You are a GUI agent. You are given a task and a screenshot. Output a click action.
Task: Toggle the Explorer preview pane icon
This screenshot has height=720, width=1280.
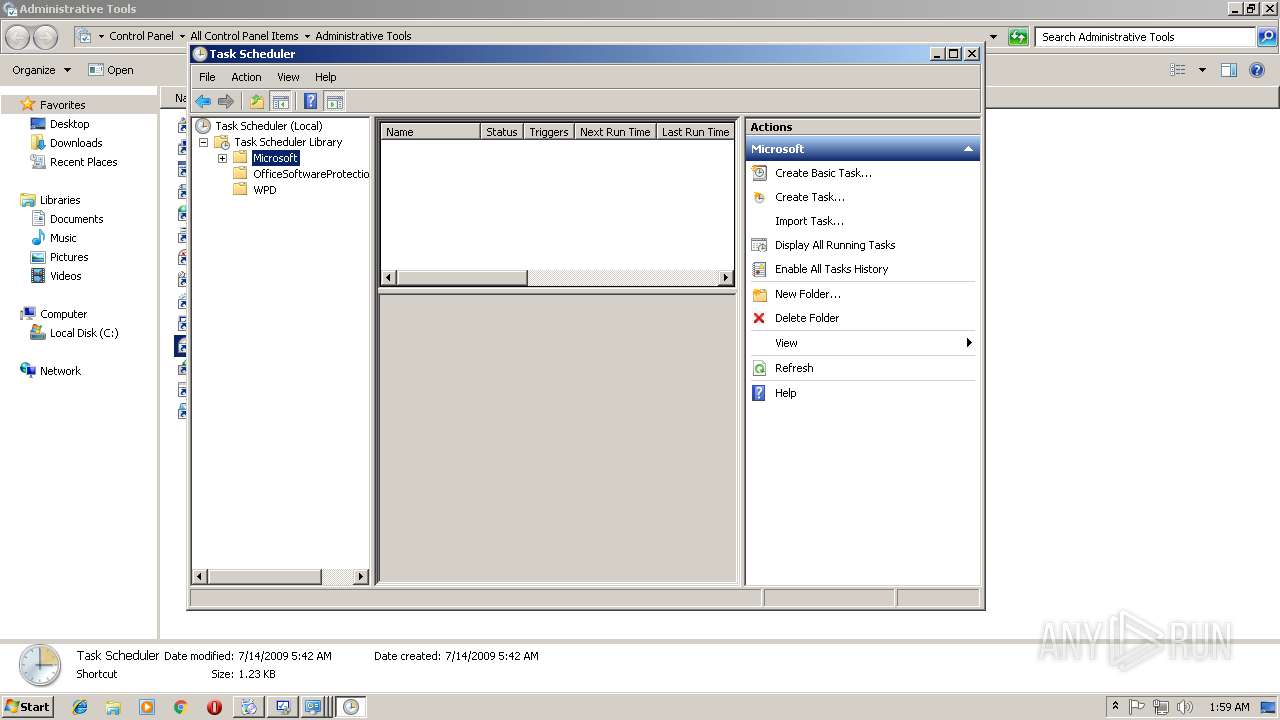coord(1229,70)
